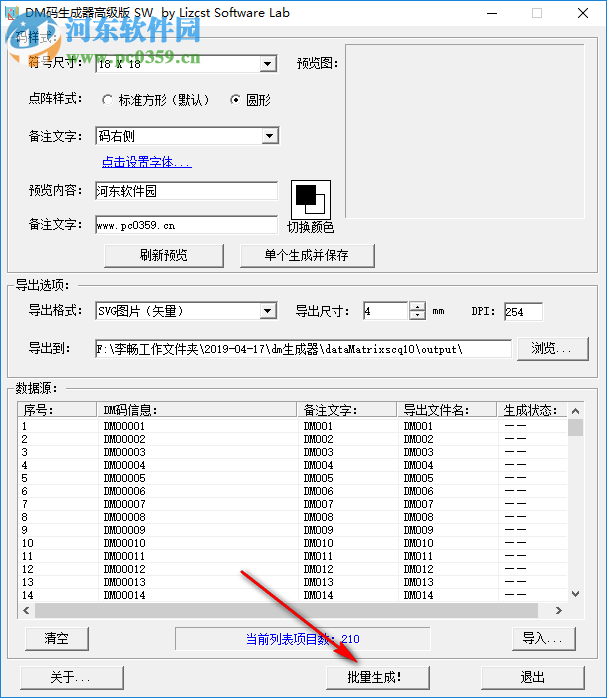This screenshot has height=698, width=607.
Task: Click the 浏览... browse button
Action: (x=553, y=349)
